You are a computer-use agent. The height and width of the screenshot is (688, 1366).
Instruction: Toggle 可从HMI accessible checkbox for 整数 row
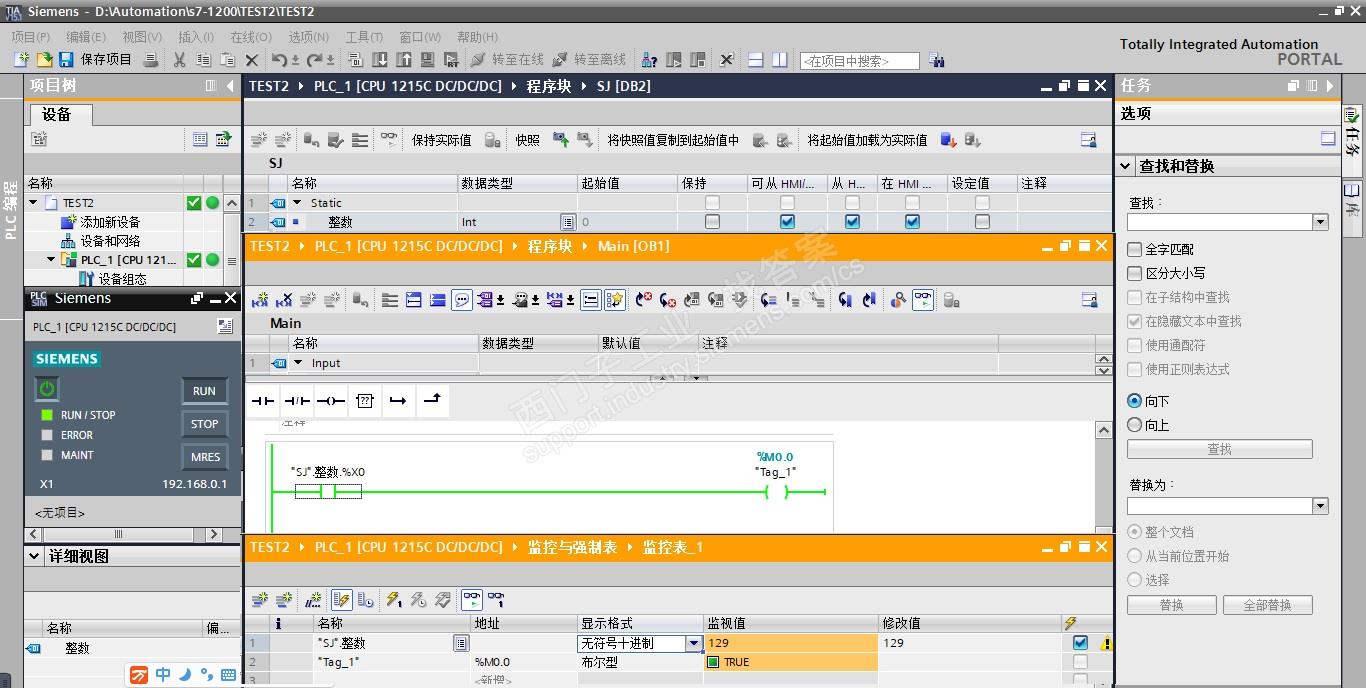[x=787, y=222]
